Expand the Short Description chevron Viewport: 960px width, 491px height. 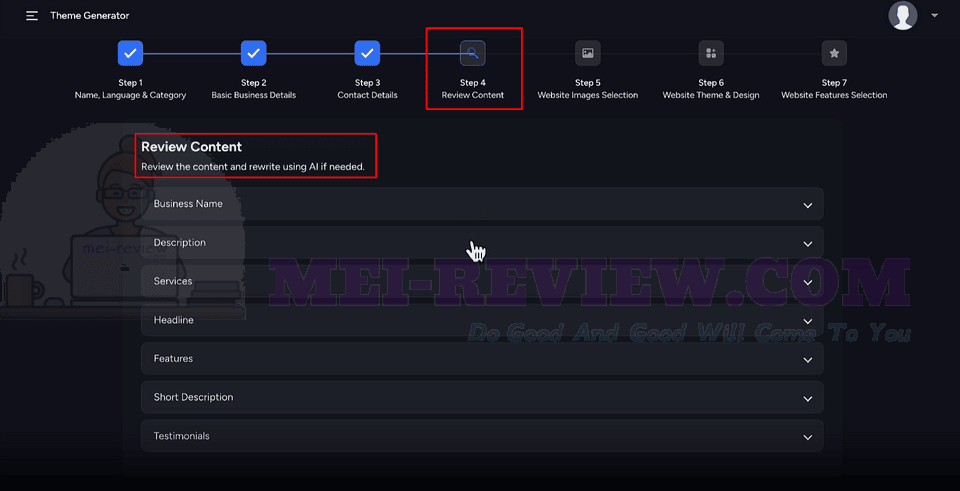pyautogui.click(x=808, y=399)
